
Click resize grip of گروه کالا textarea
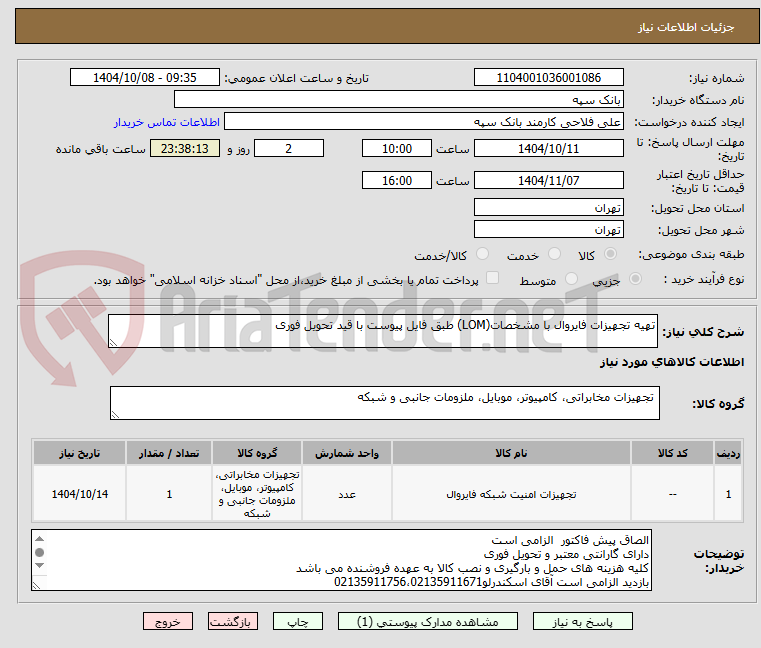116,415
